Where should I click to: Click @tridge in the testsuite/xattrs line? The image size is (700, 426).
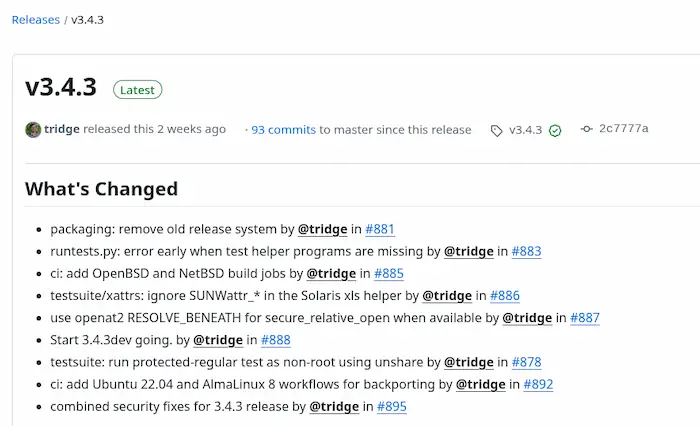447,296
